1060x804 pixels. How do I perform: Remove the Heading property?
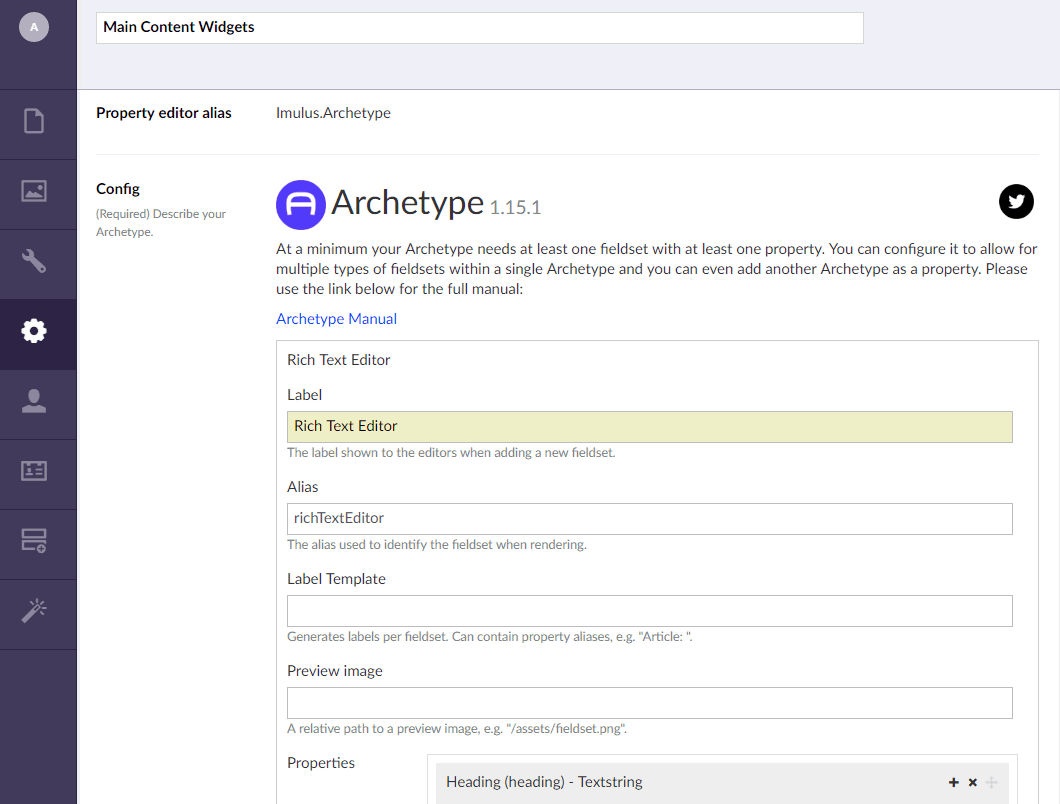click(x=973, y=782)
